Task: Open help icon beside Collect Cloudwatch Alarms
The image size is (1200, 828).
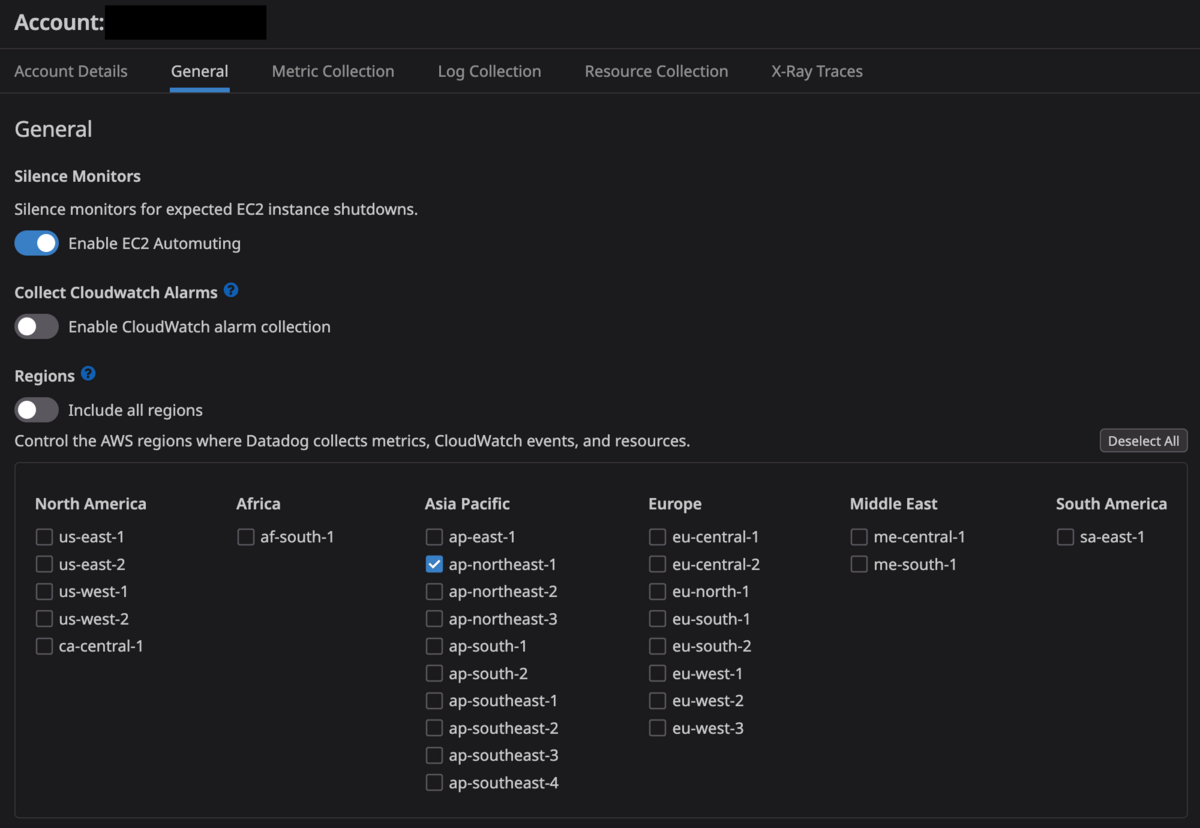Action: pyautogui.click(x=231, y=291)
